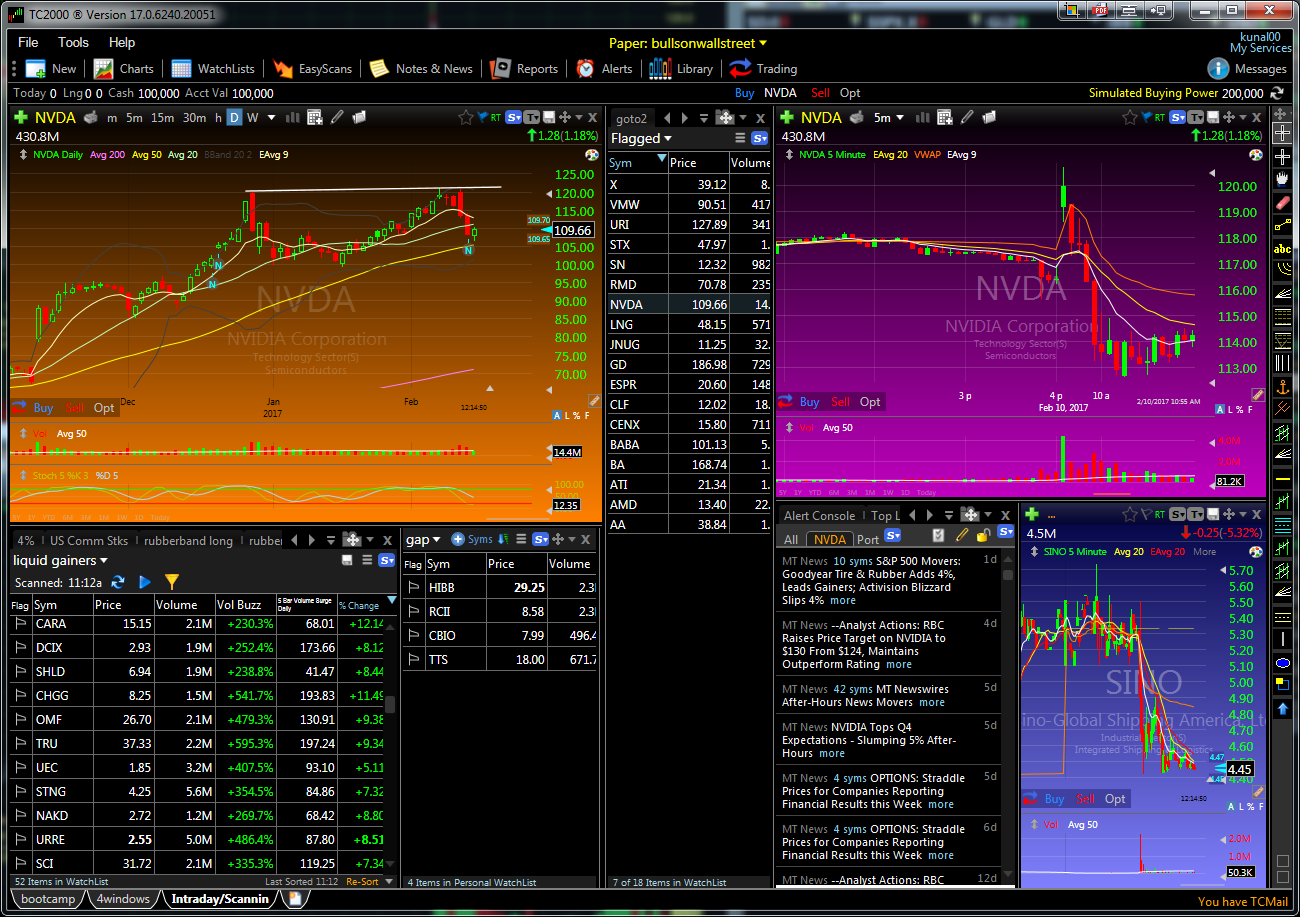Open the Alerts clock icon
1300x917 pixels.
(x=586, y=69)
